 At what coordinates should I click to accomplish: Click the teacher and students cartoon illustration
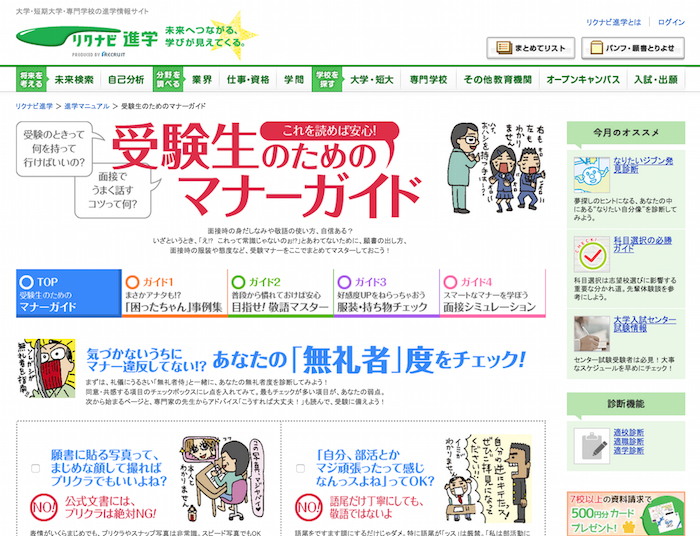tap(496, 168)
